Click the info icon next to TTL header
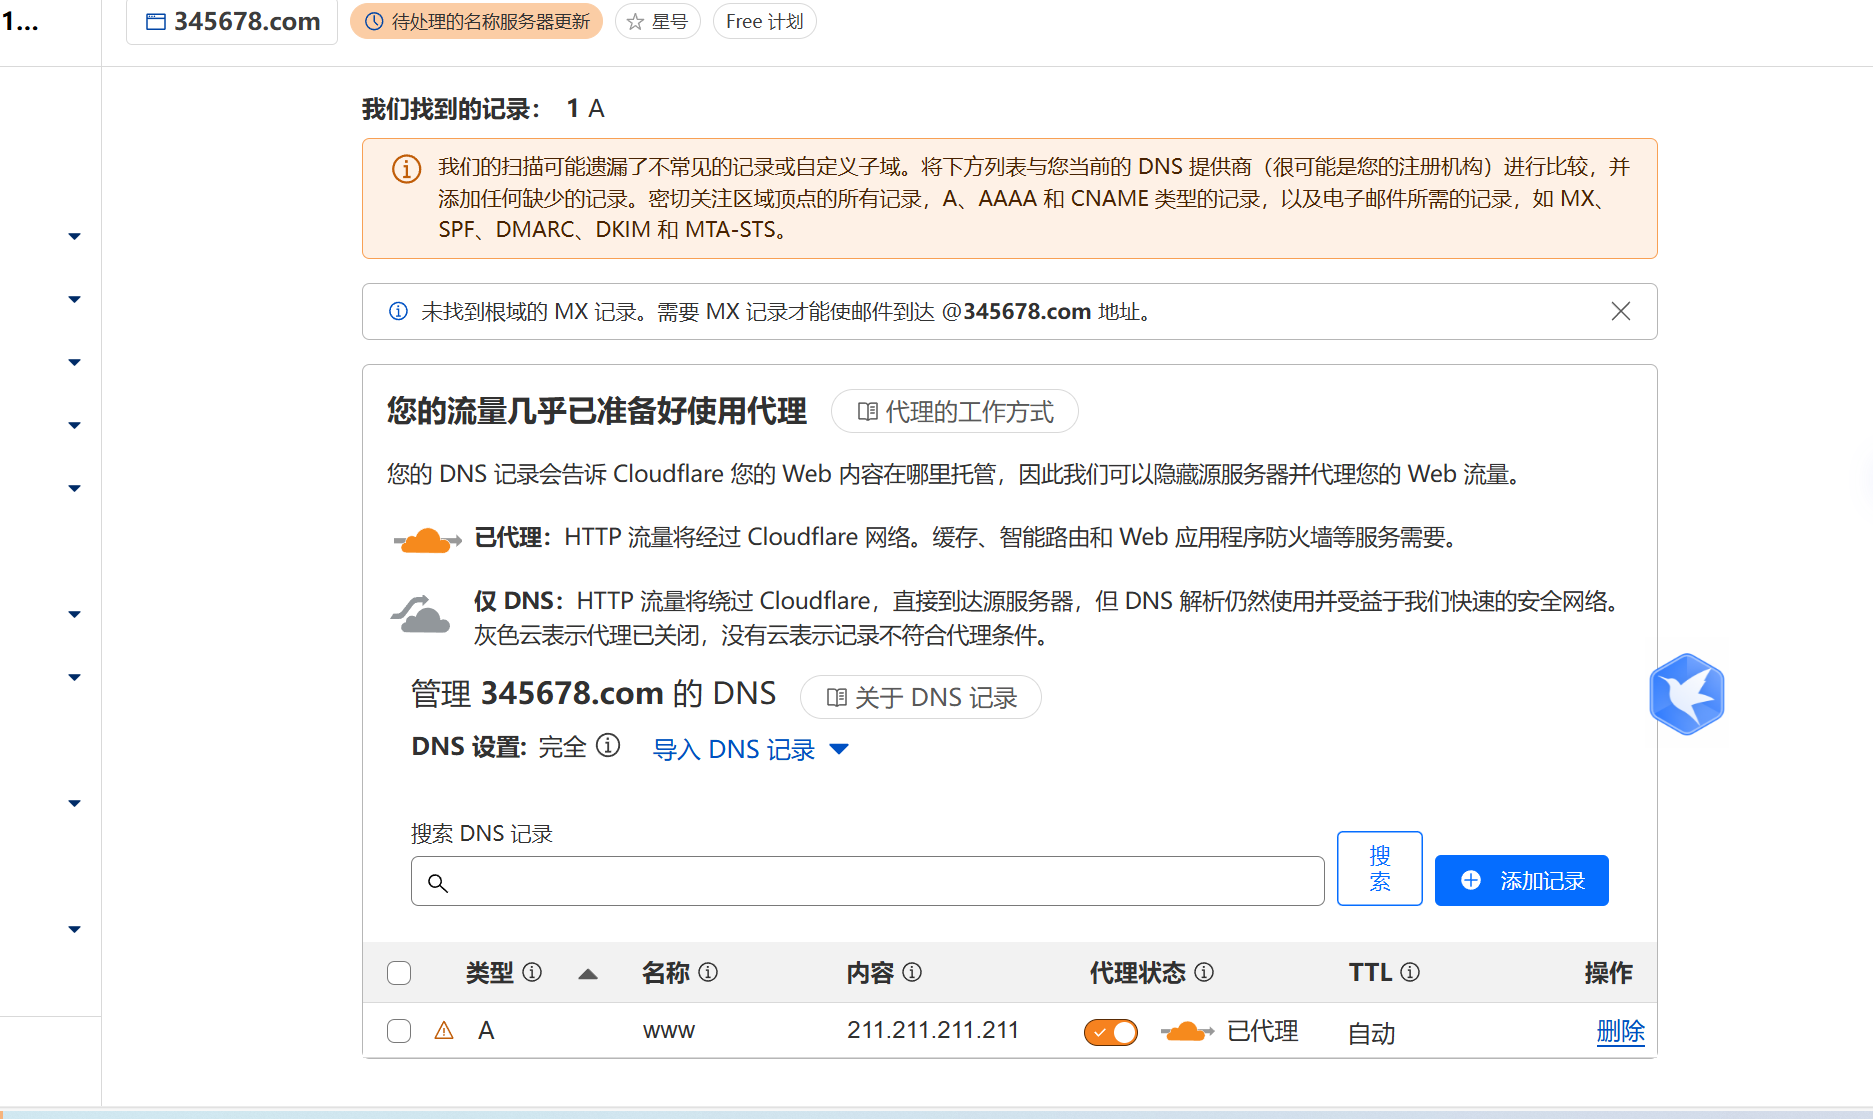 point(1410,972)
